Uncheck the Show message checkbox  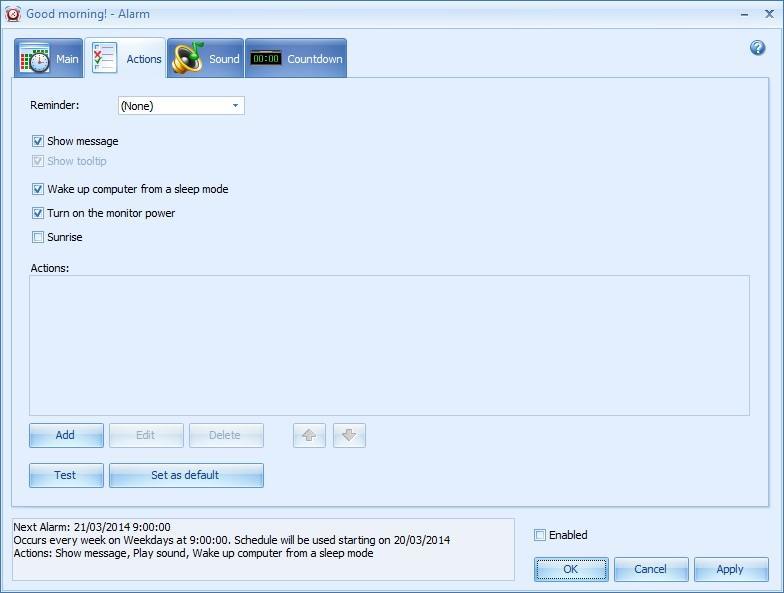[x=38, y=141]
